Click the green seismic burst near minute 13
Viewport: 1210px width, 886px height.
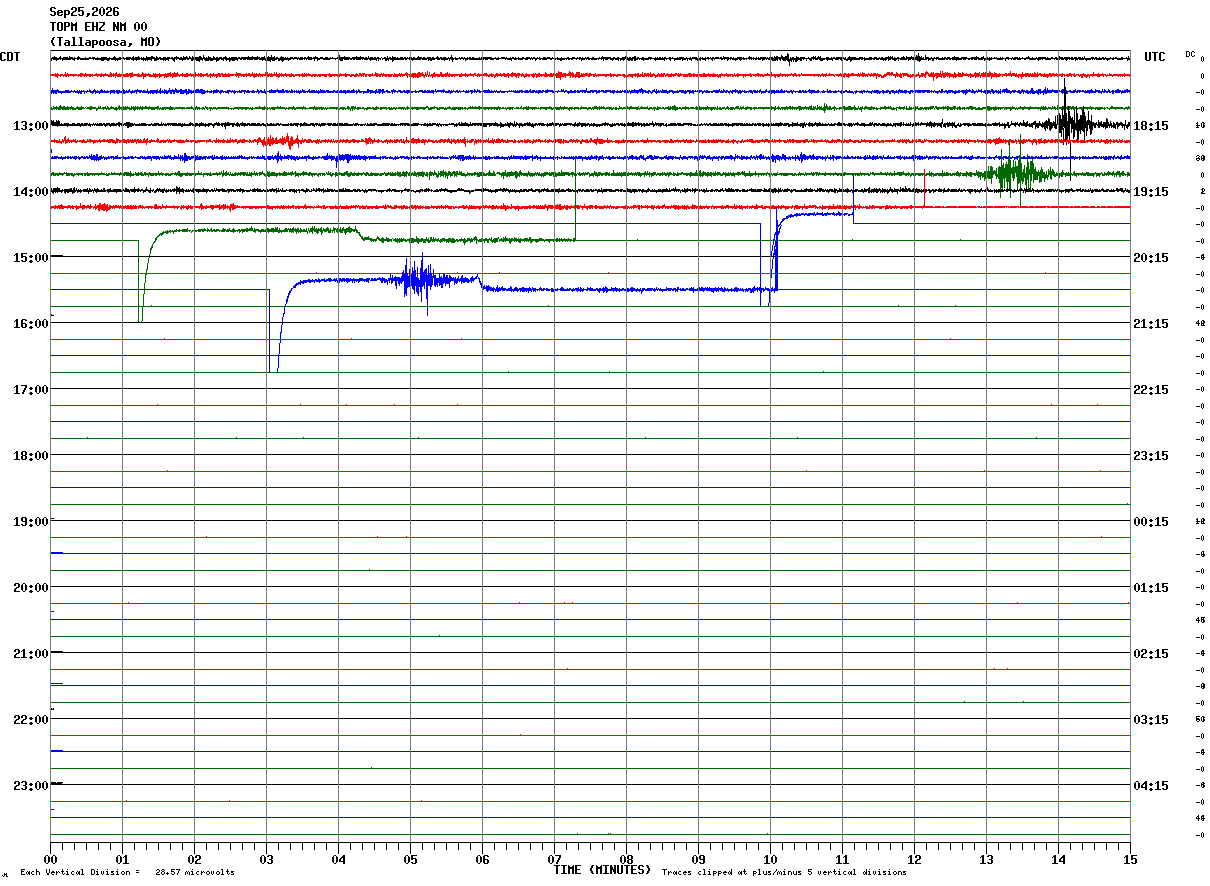[x=1015, y=173]
